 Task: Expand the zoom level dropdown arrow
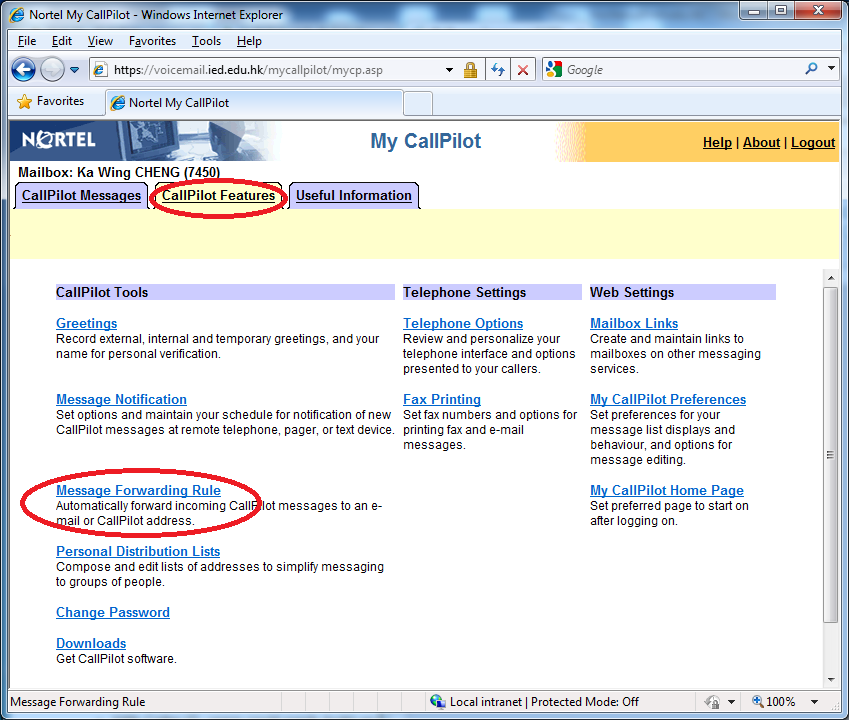(x=814, y=702)
